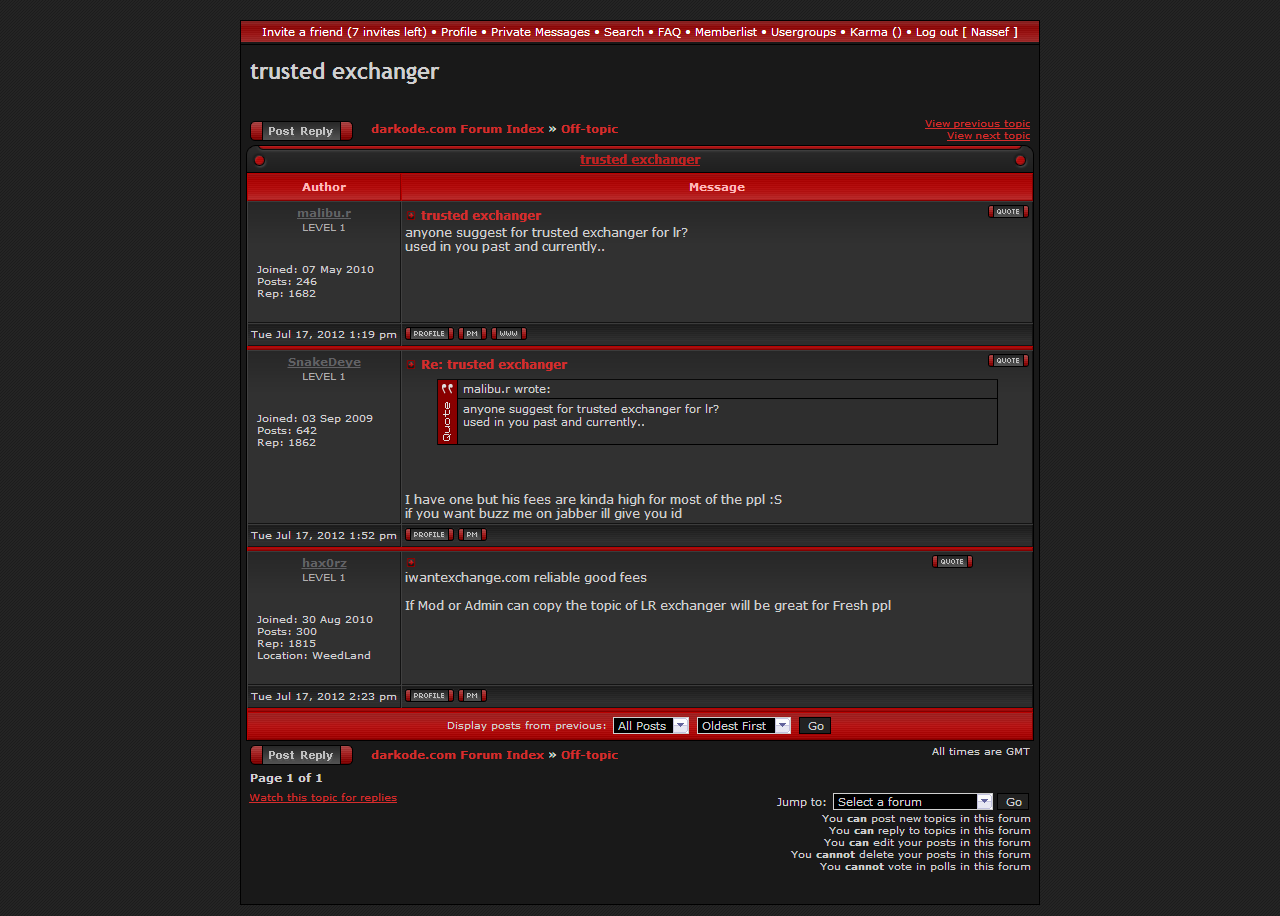Open View previous topic link
Viewport: 1280px width, 916px height.
(x=977, y=124)
